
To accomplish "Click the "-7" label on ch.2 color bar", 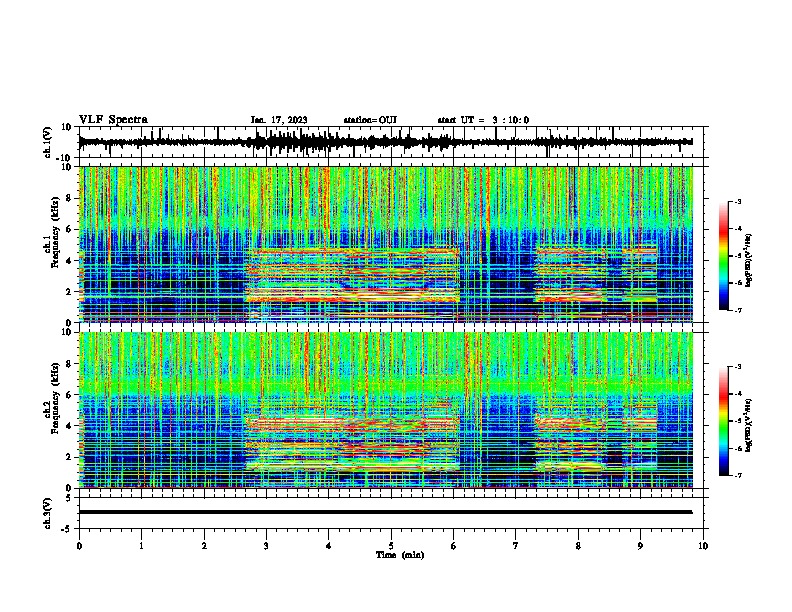I will click(x=737, y=476).
